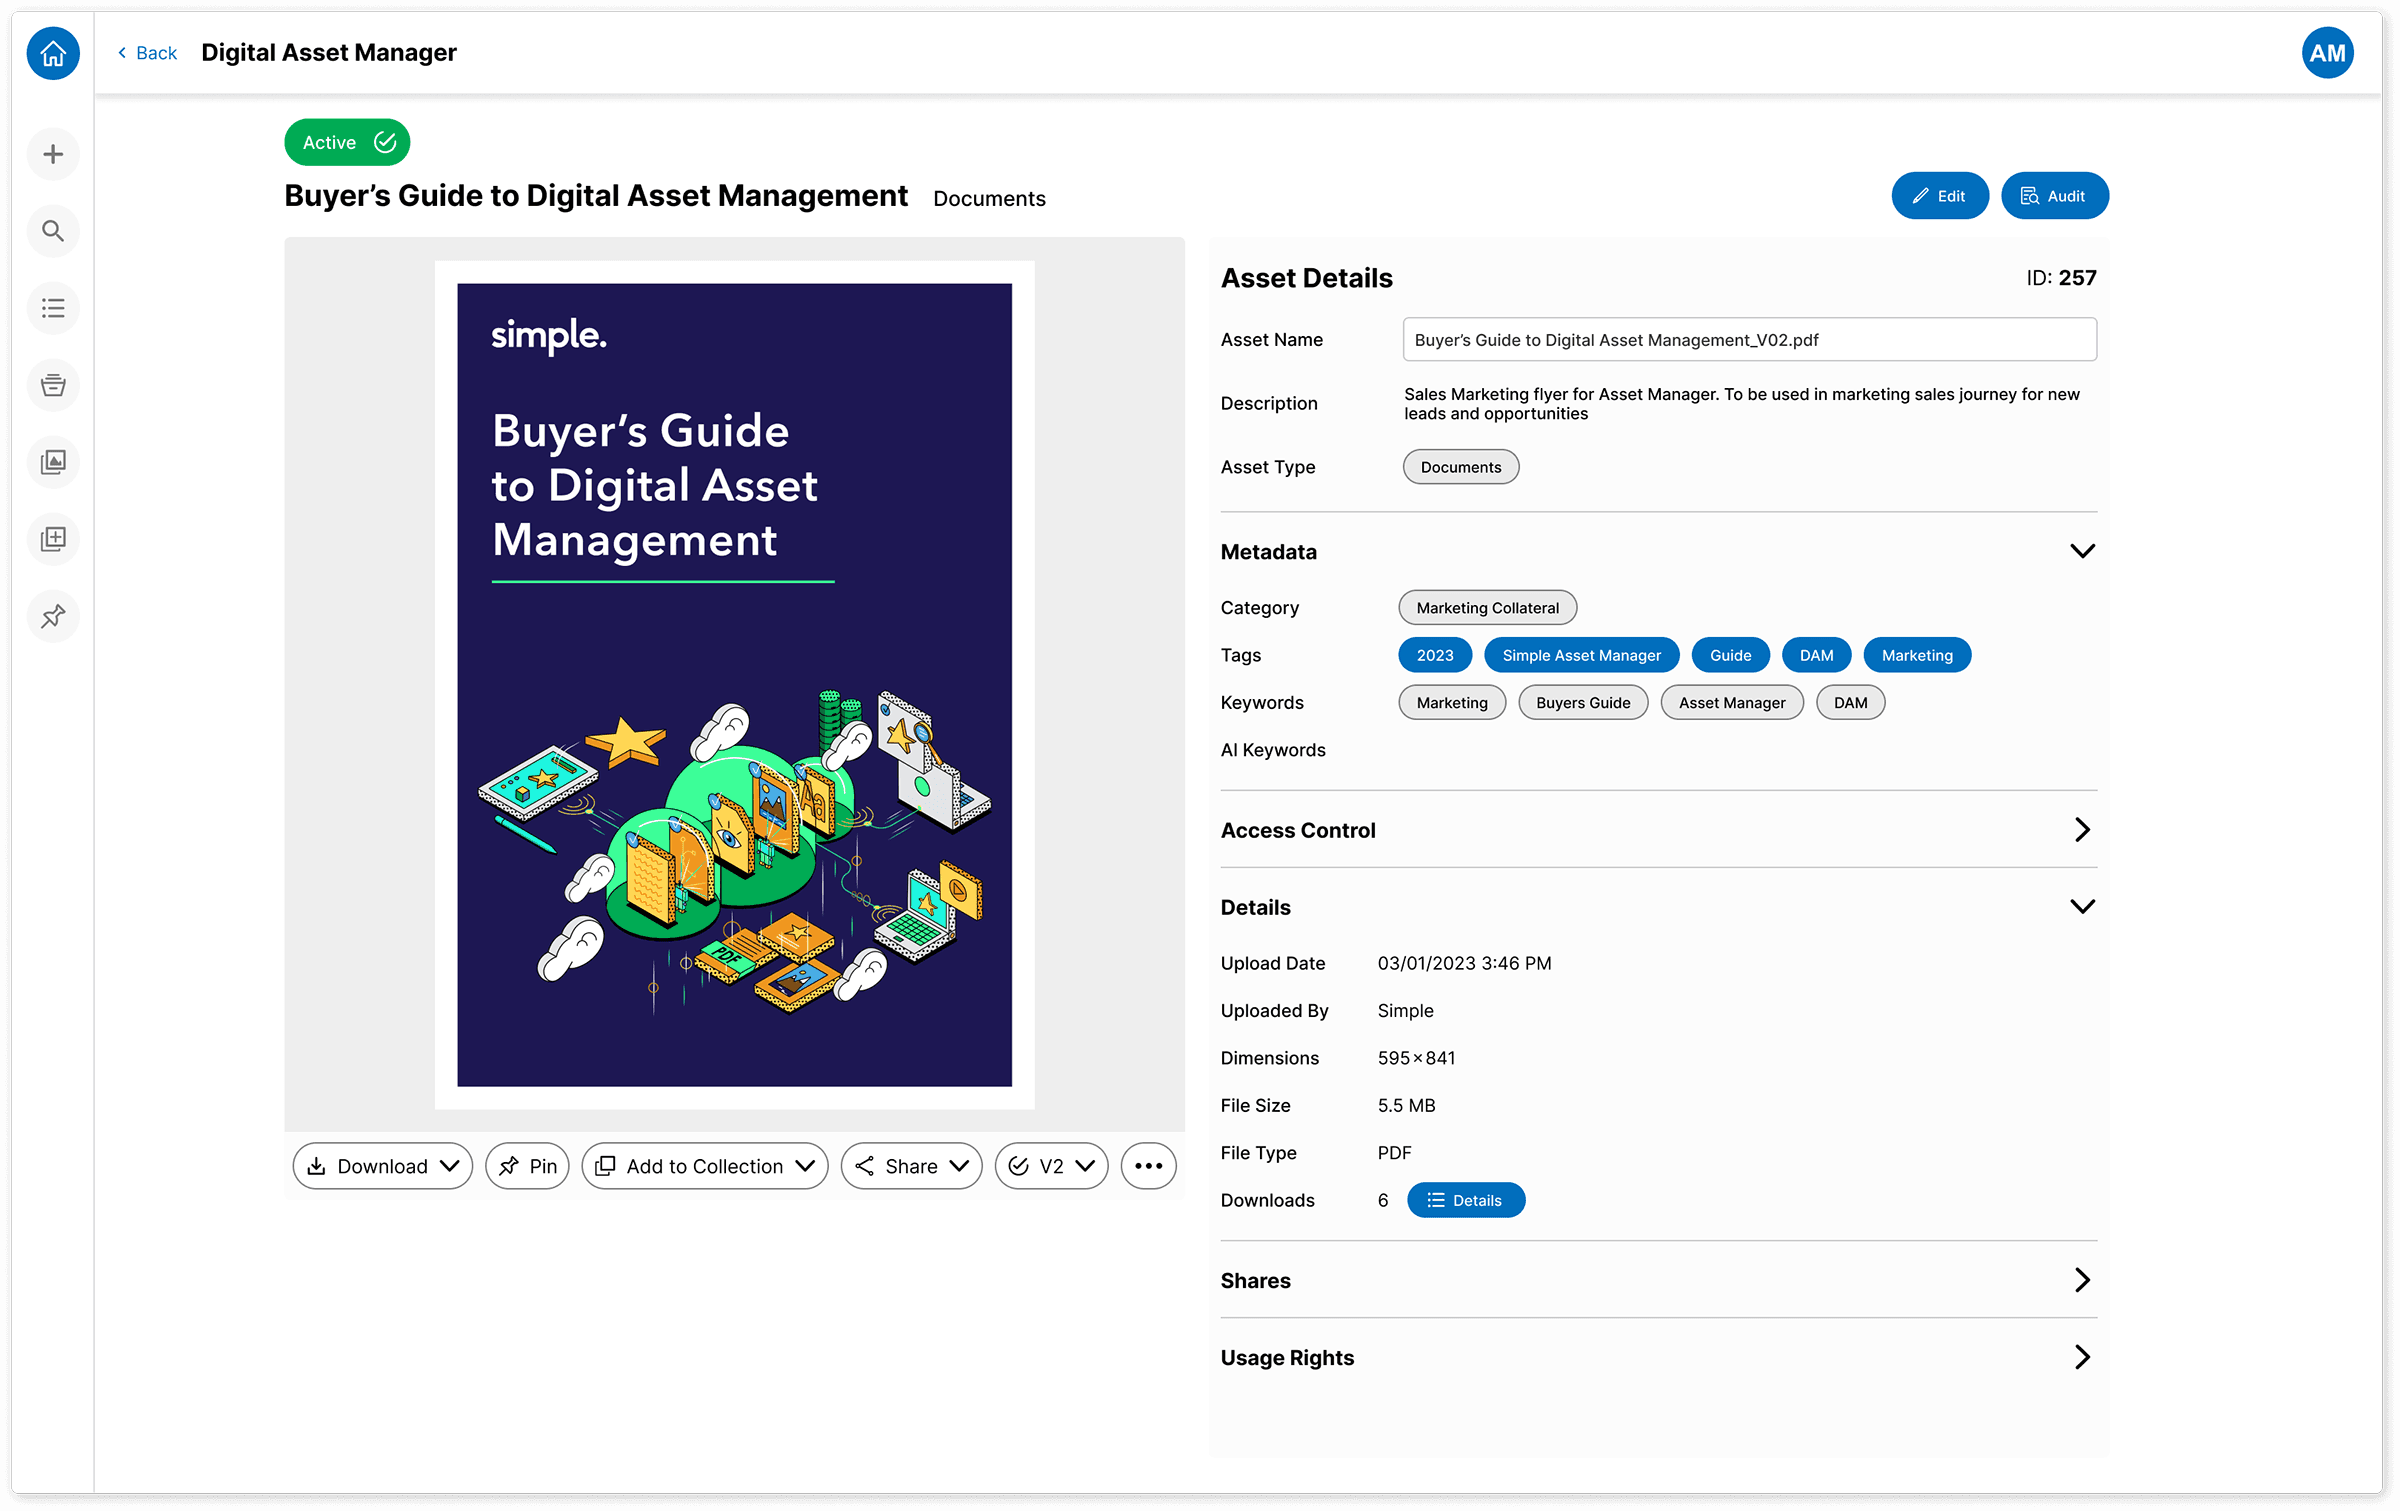Select the search icon in the sidebar

52,231
